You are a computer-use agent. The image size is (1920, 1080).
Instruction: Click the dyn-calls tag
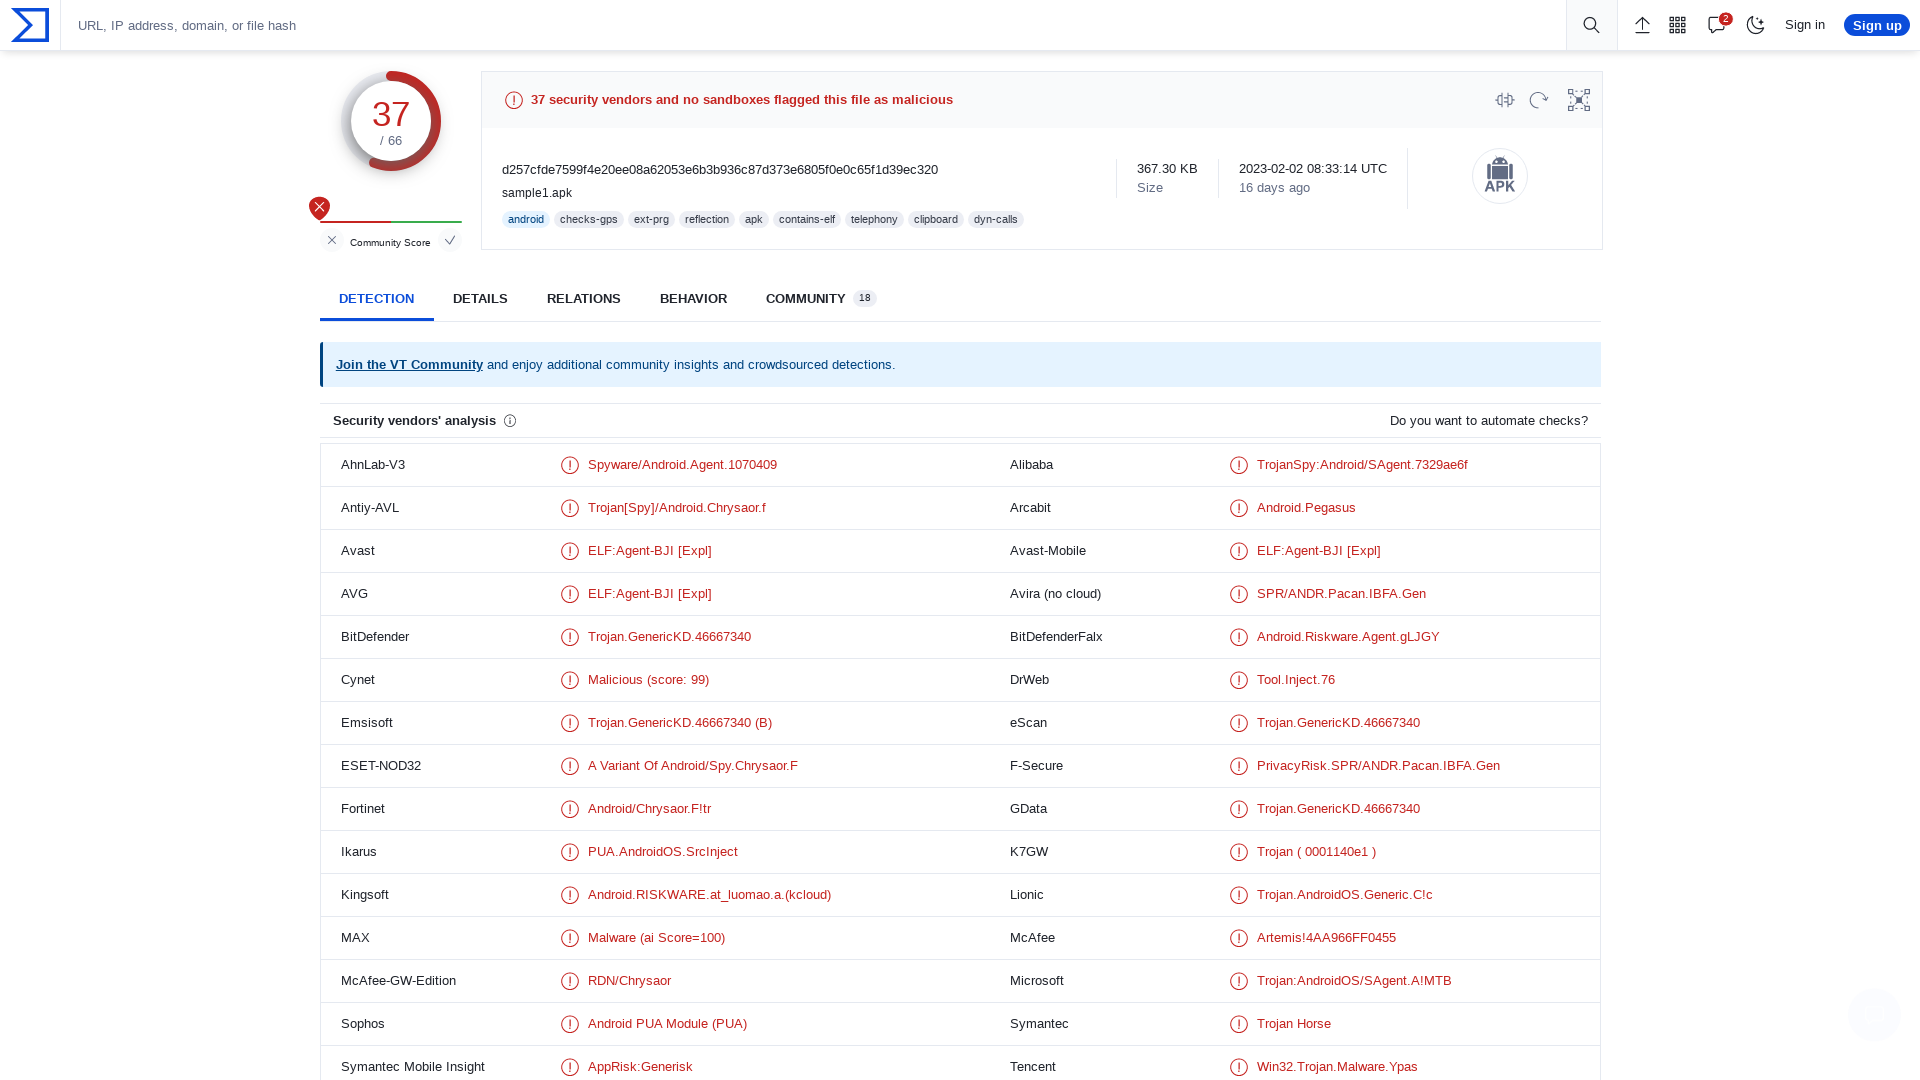pos(996,220)
